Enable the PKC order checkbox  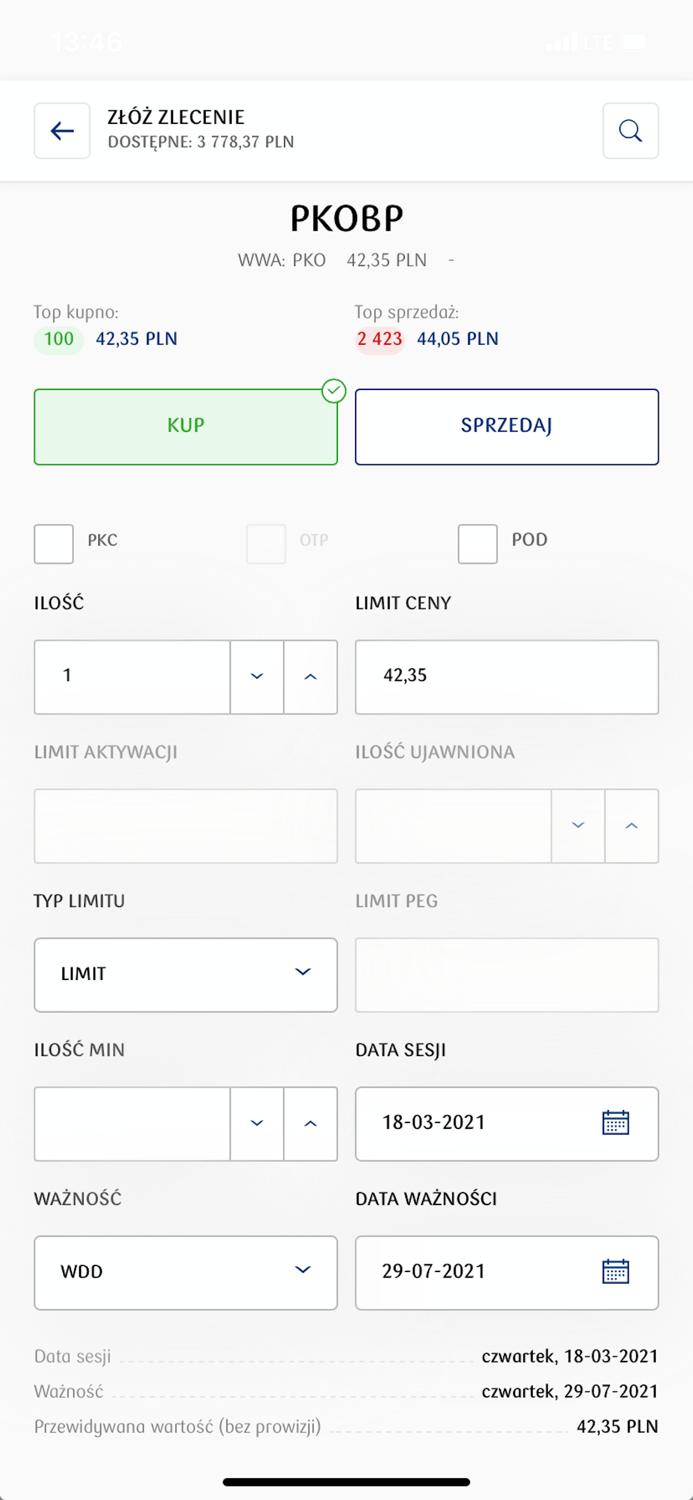[x=53, y=543]
